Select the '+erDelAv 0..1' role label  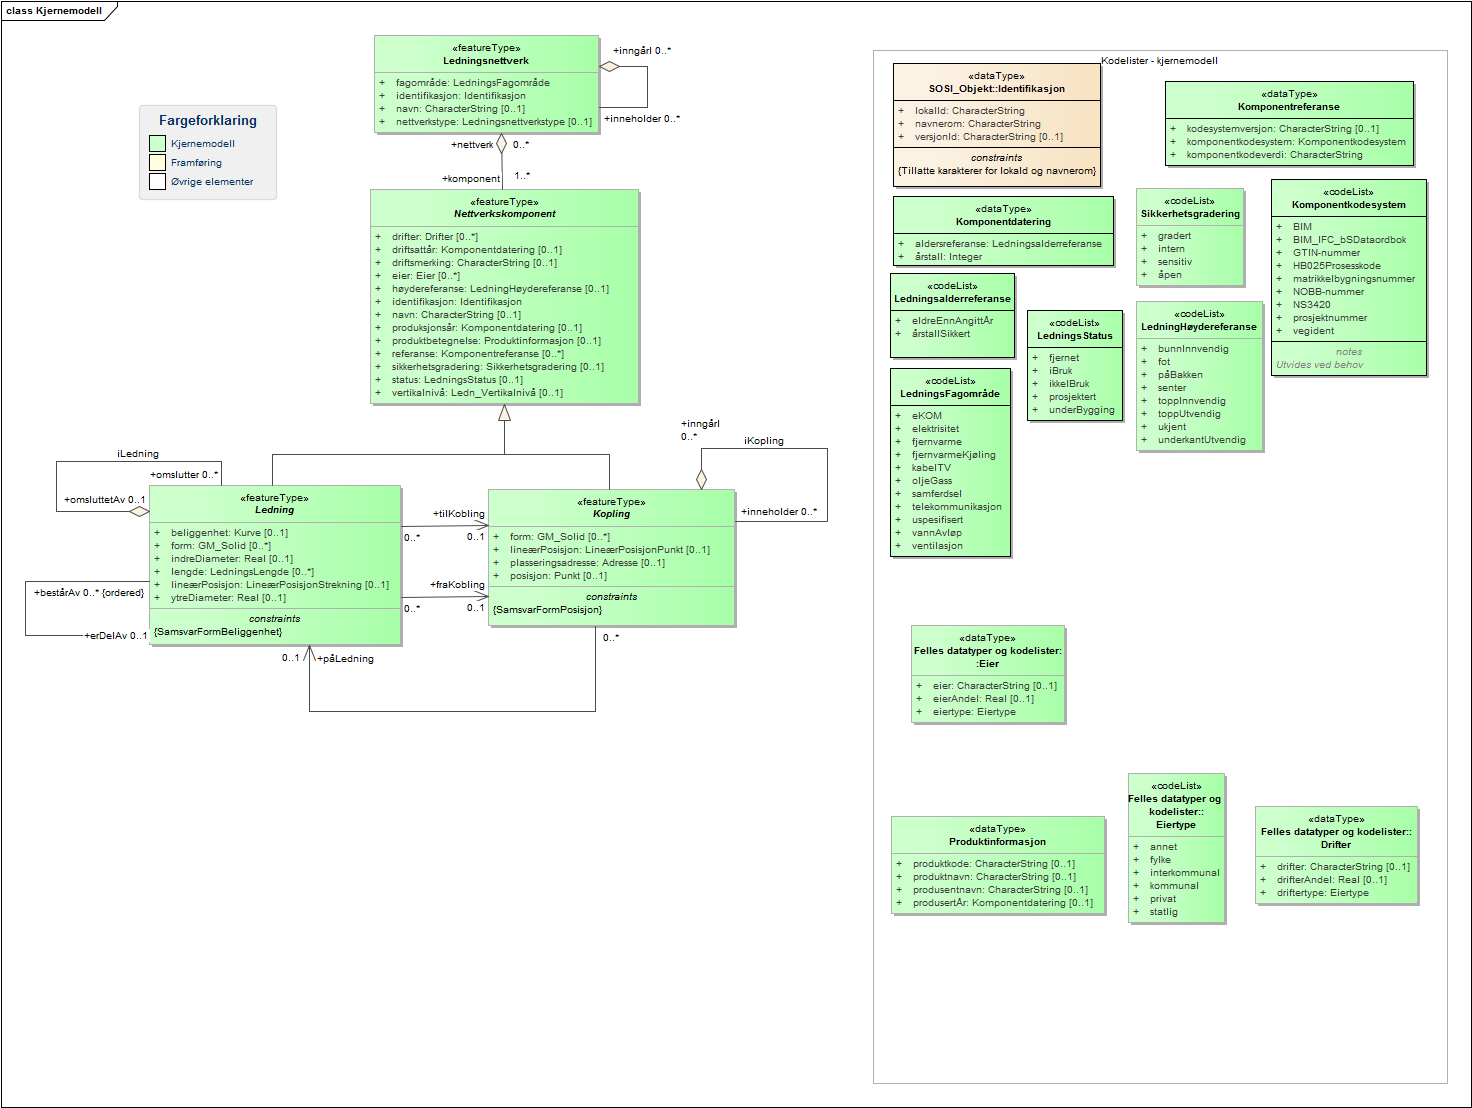pyautogui.click(x=116, y=636)
